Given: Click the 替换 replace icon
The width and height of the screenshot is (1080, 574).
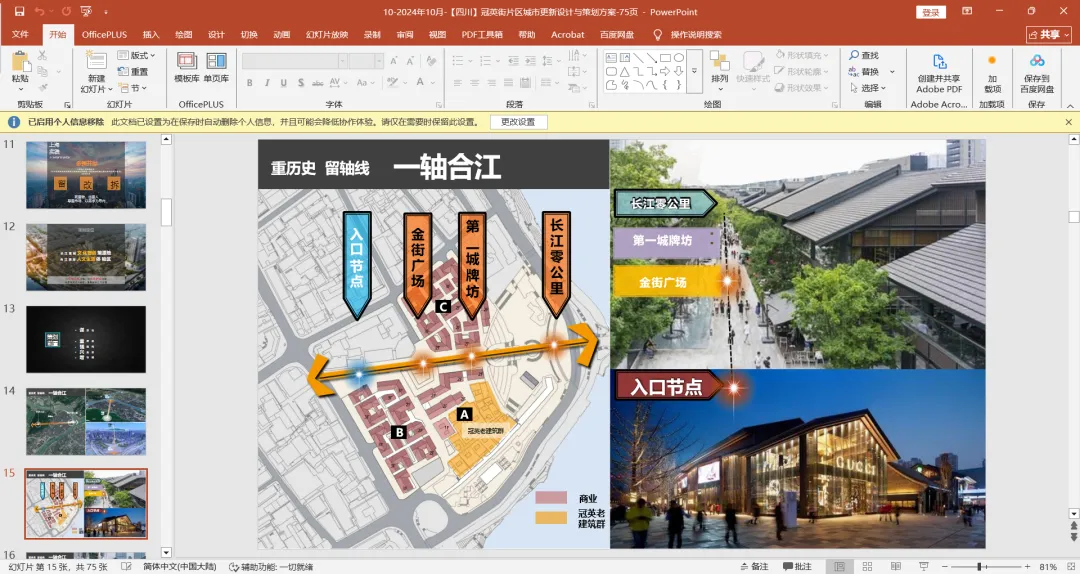Looking at the screenshot, I should [x=854, y=72].
